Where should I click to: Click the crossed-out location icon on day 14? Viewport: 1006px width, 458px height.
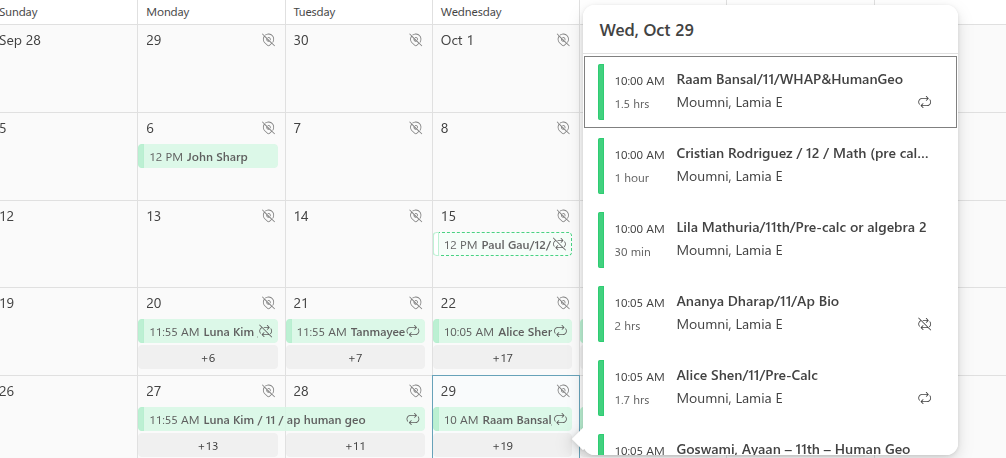416,216
